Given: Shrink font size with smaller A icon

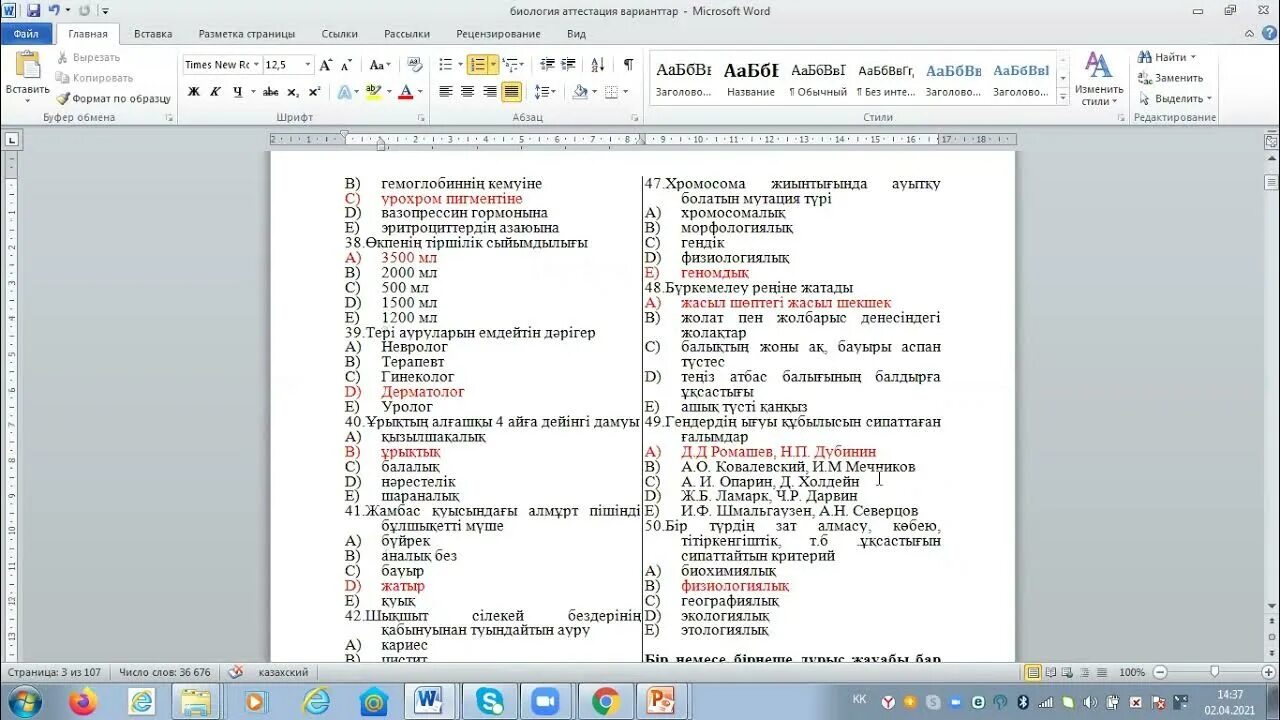Looking at the screenshot, I should (346, 65).
